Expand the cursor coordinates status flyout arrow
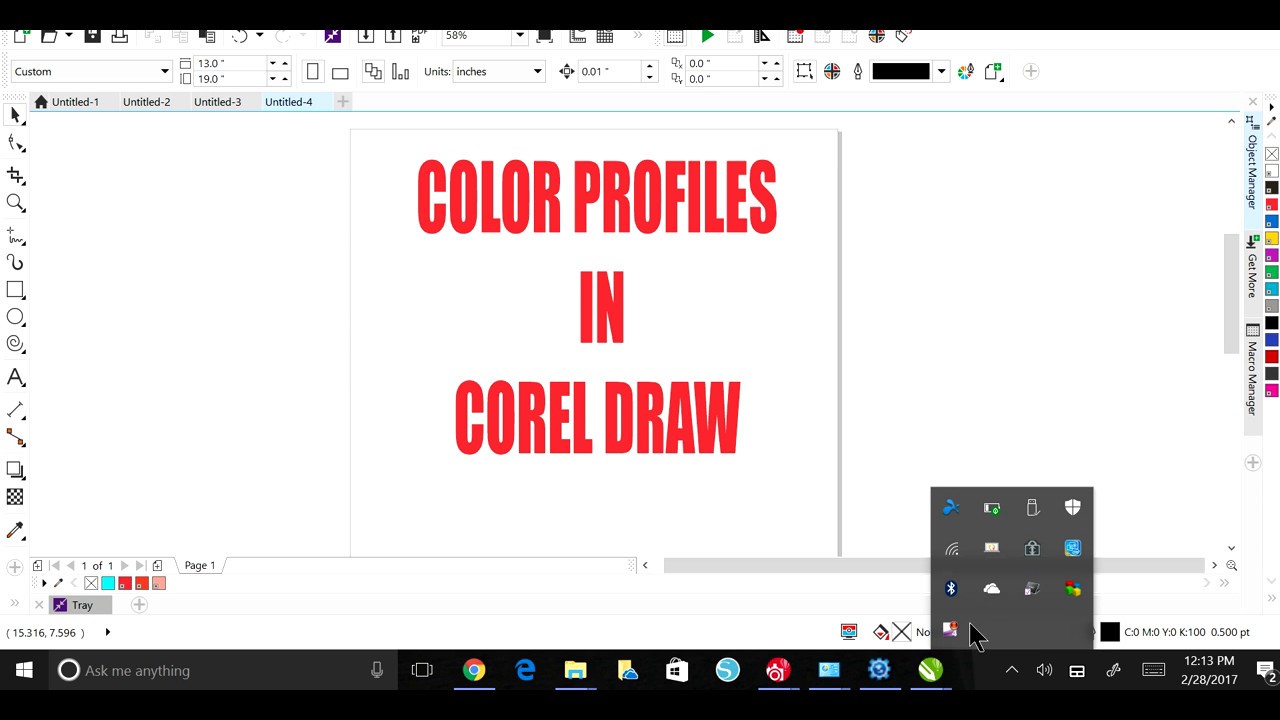The image size is (1280, 720). point(107,632)
